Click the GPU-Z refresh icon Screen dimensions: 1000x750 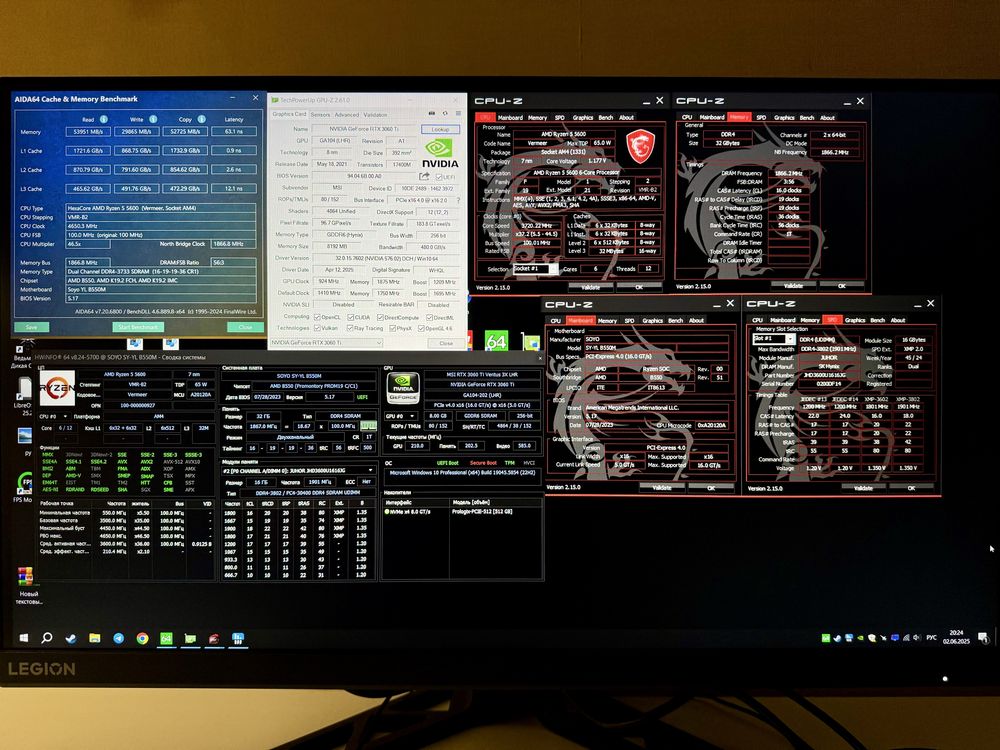tap(445, 114)
